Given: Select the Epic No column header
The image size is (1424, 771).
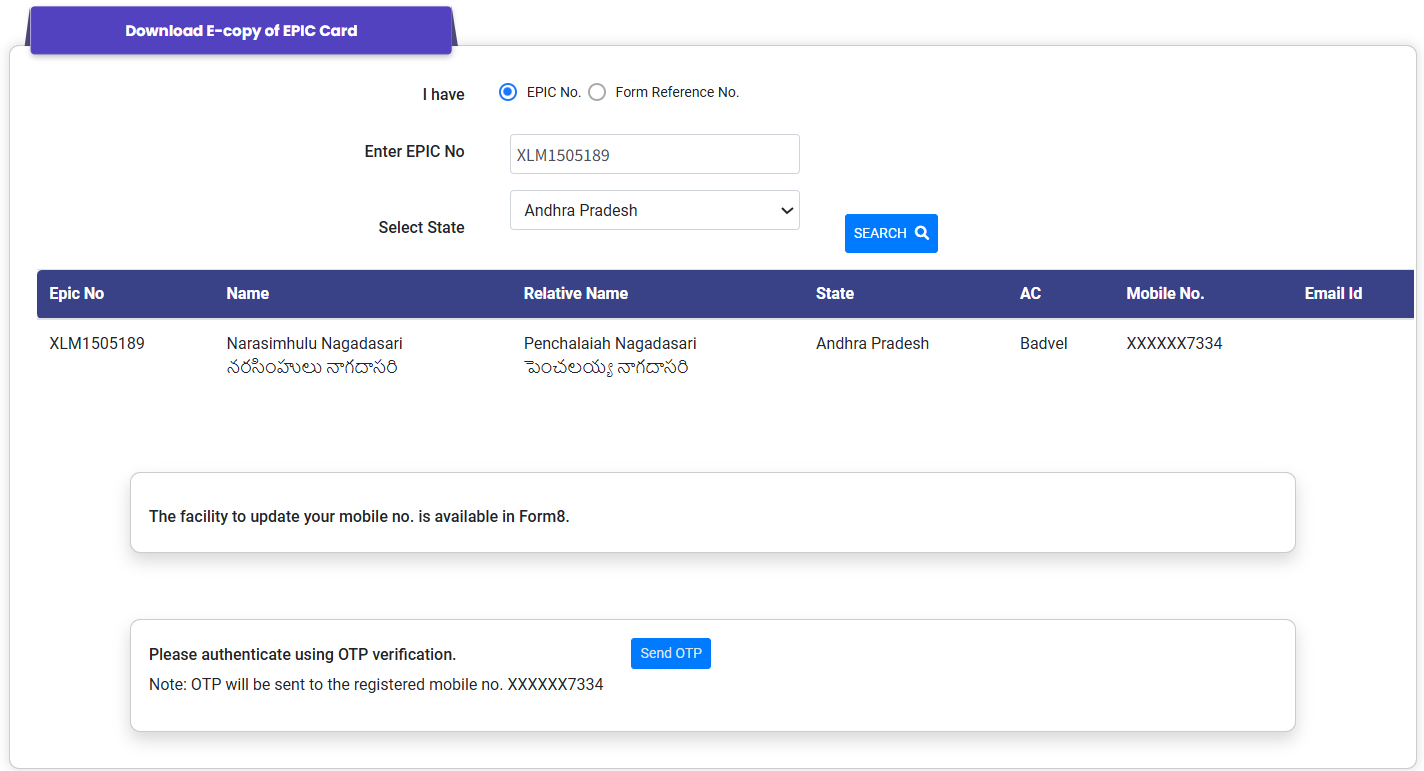Looking at the screenshot, I should 77,293.
